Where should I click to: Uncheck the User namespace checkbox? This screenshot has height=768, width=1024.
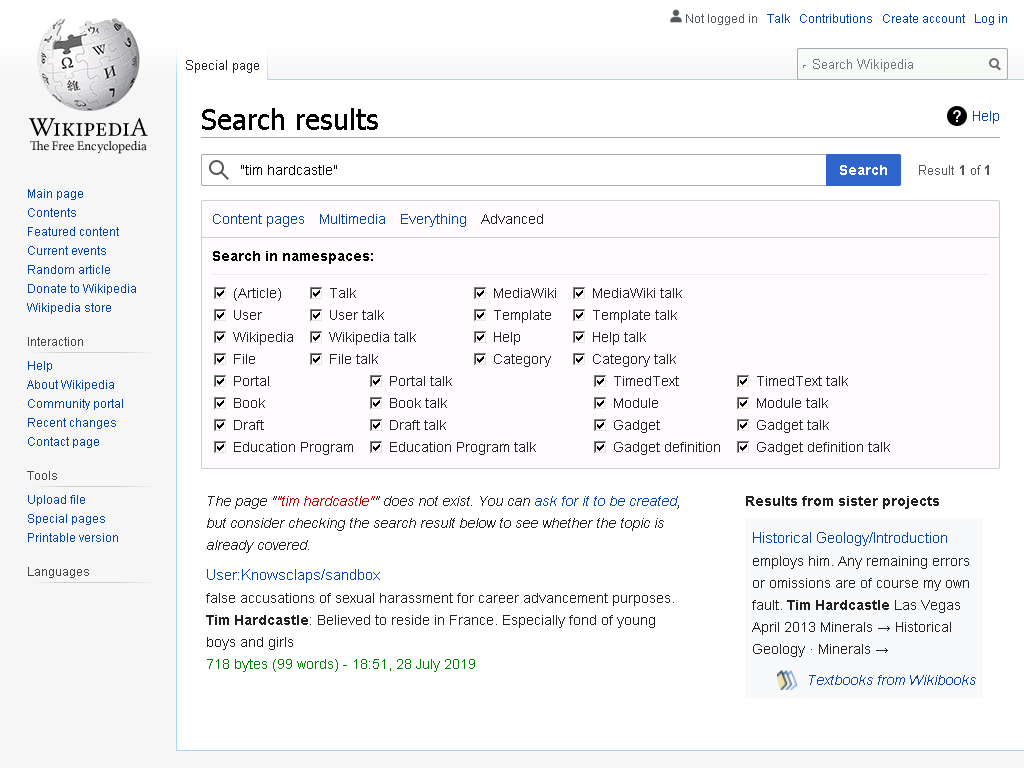coord(220,315)
